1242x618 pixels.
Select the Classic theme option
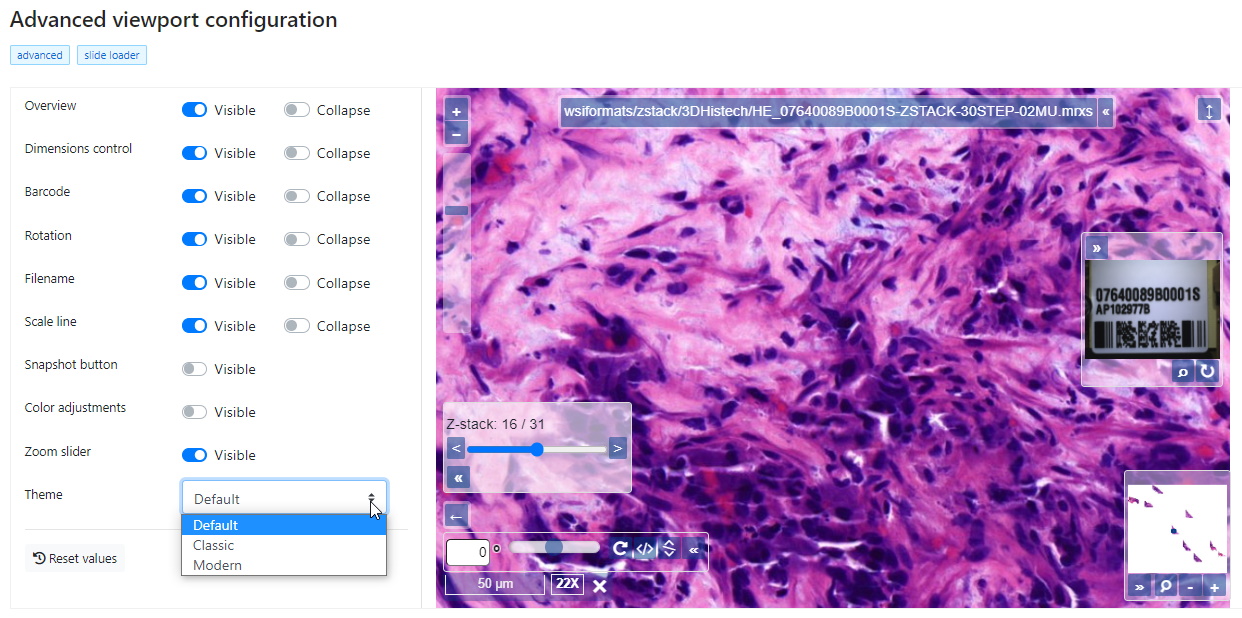tap(214, 545)
